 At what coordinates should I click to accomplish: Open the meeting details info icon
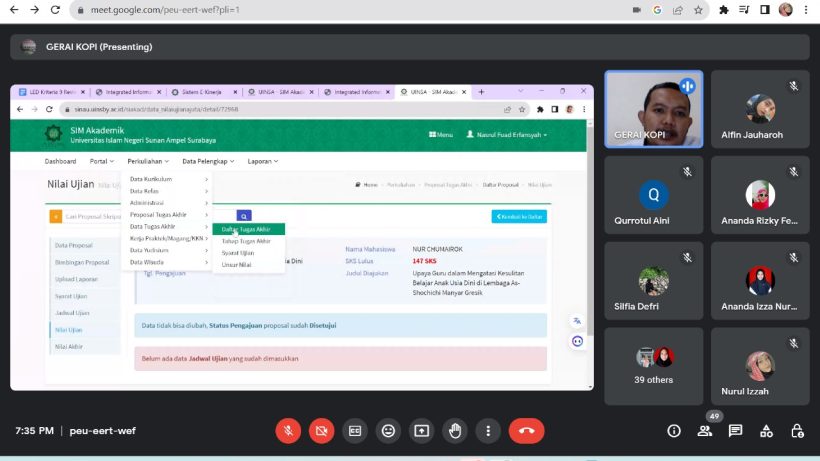674,431
